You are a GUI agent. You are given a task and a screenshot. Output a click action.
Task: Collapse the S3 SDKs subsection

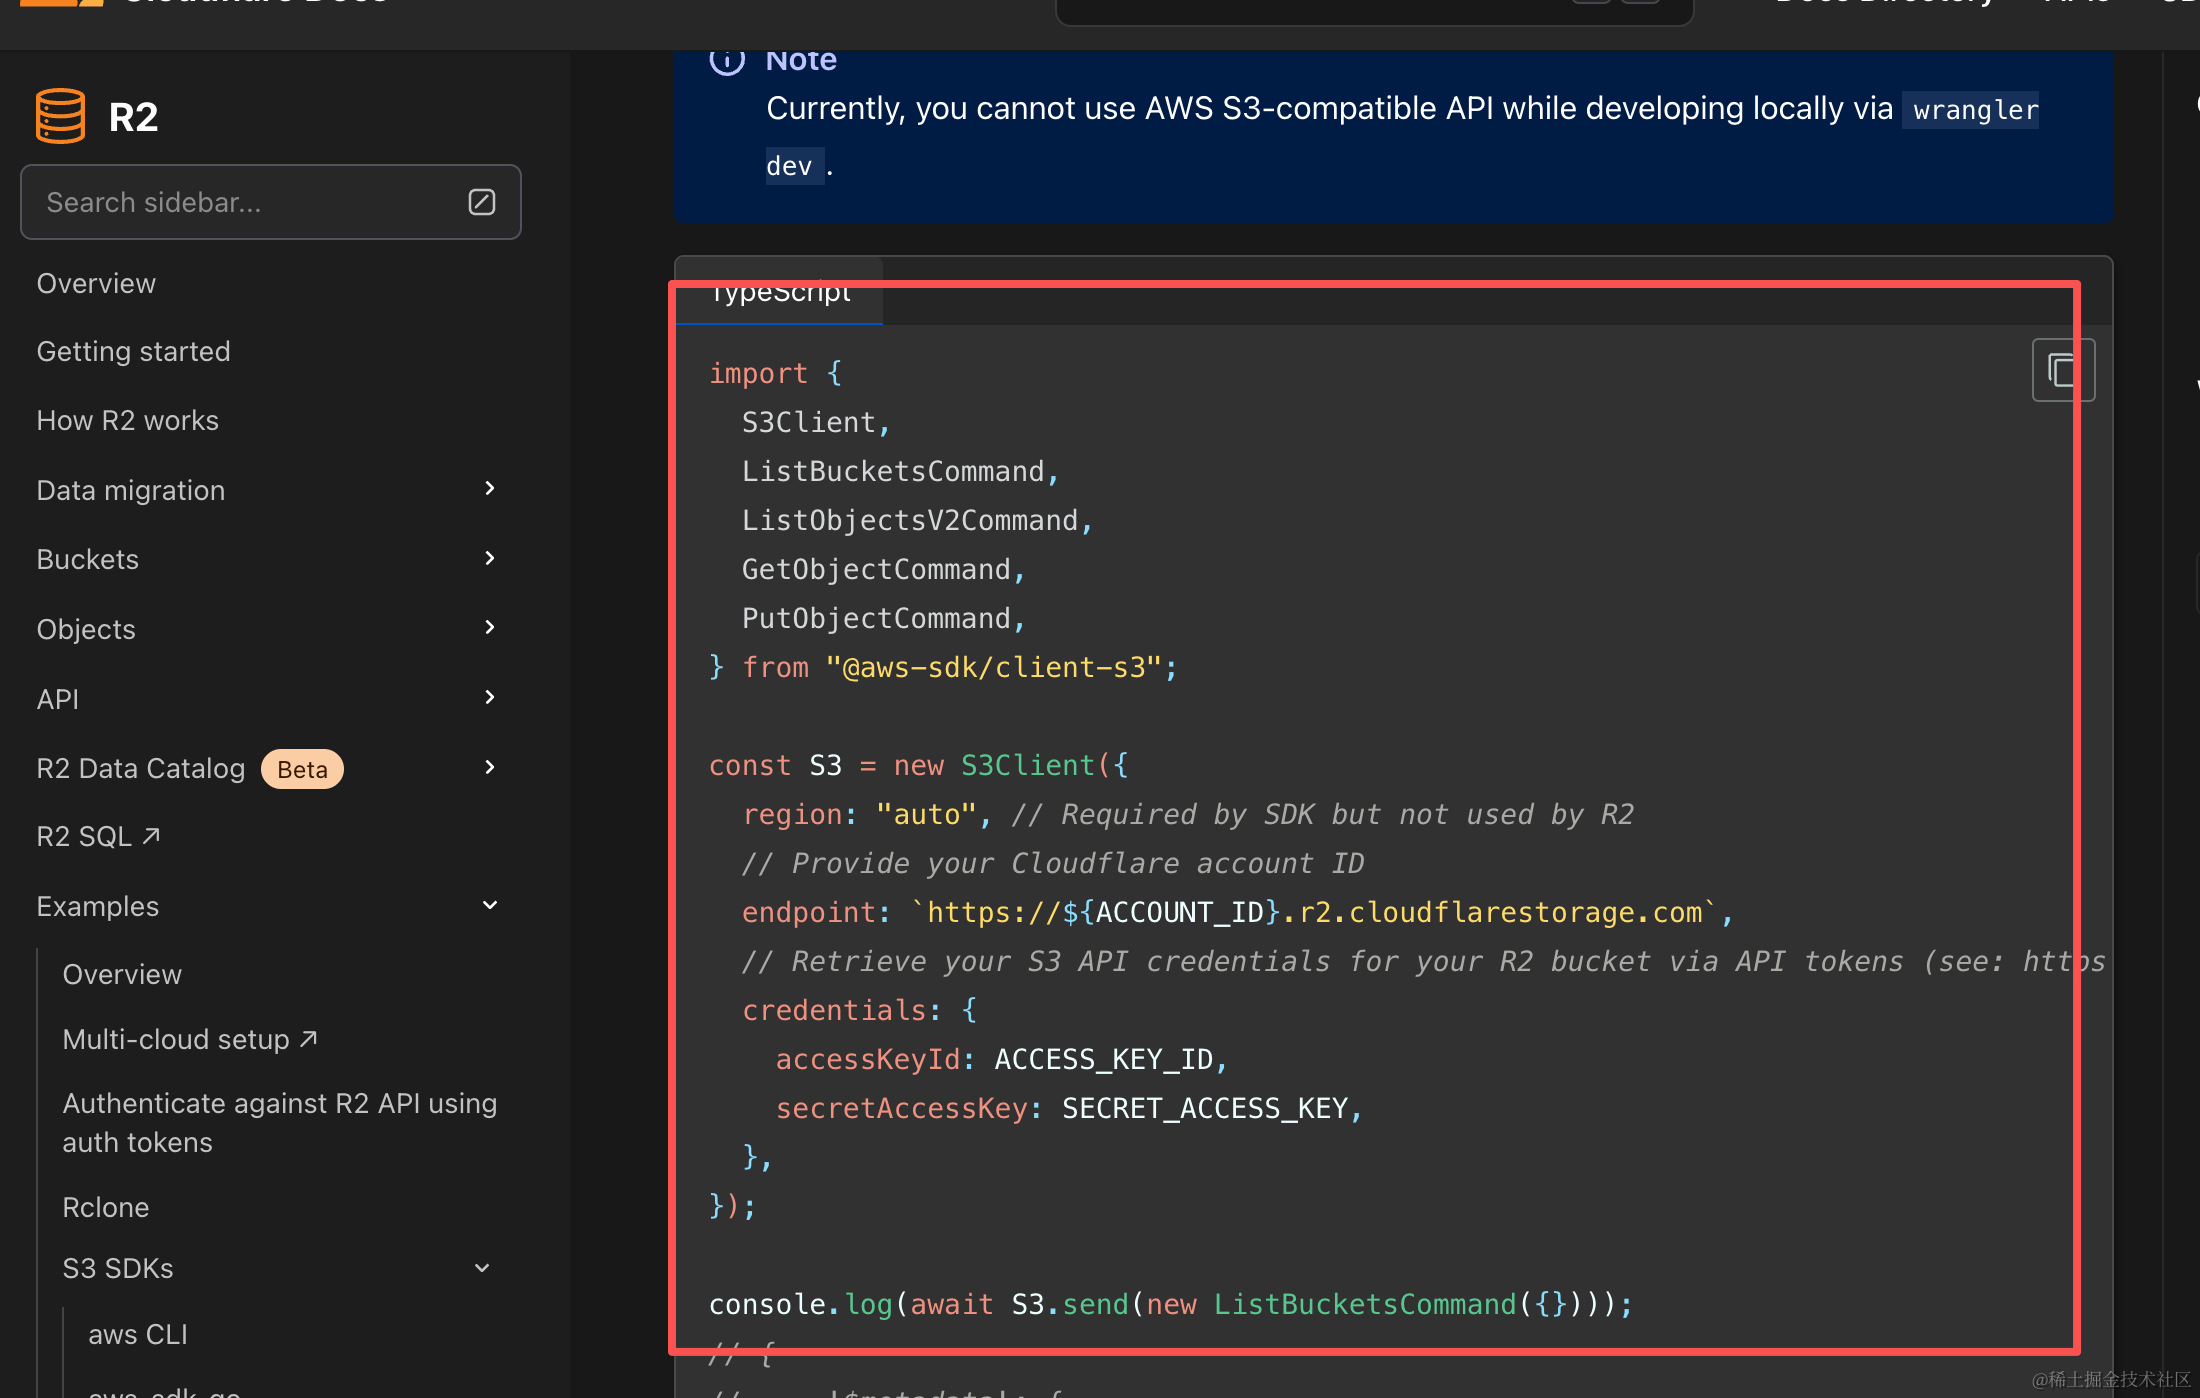(x=482, y=1268)
